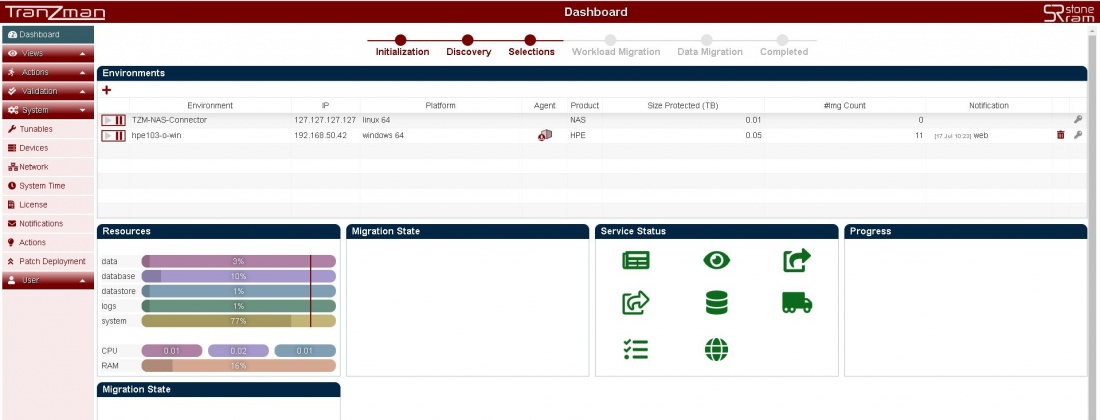The image size is (1100, 420).
Task: Click the agent icon for hpe103-o-win
Action: point(545,135)
